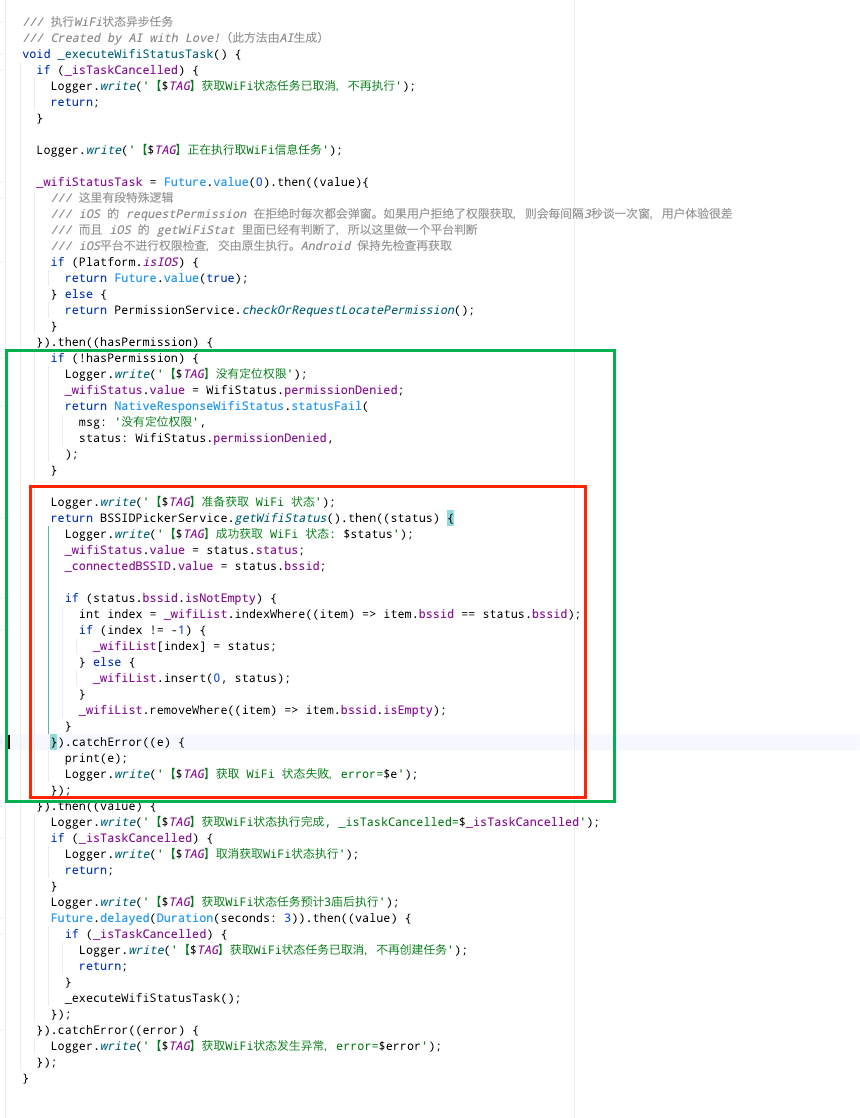The width and height of the screenshot is (860, 1118).
Task: Click the highlighted opening brace after then((status)
Action: point(450,518)
